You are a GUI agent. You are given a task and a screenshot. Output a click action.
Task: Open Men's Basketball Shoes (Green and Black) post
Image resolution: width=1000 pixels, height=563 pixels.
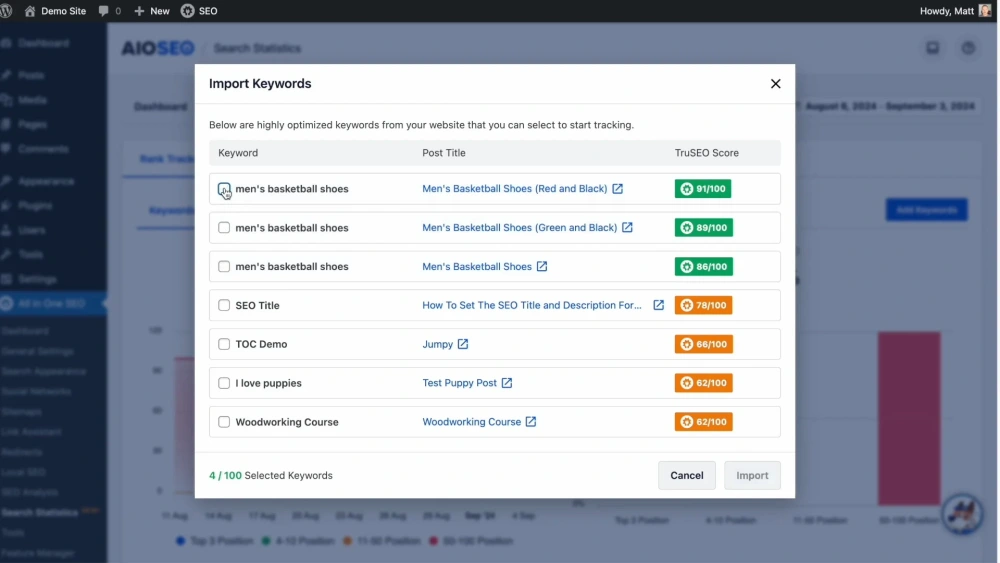coord(520,228)
